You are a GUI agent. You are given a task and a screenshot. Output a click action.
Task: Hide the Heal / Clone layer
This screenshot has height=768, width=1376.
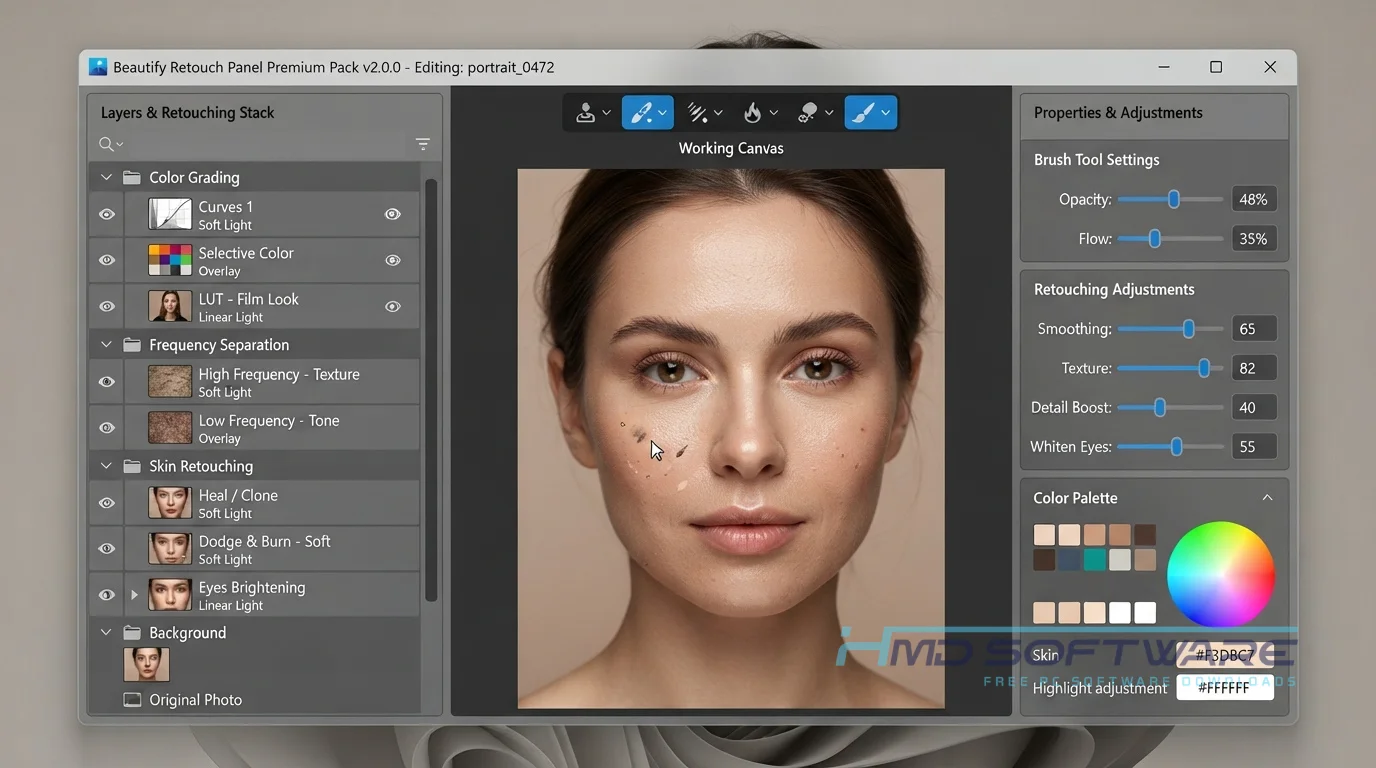click(107, 502)
